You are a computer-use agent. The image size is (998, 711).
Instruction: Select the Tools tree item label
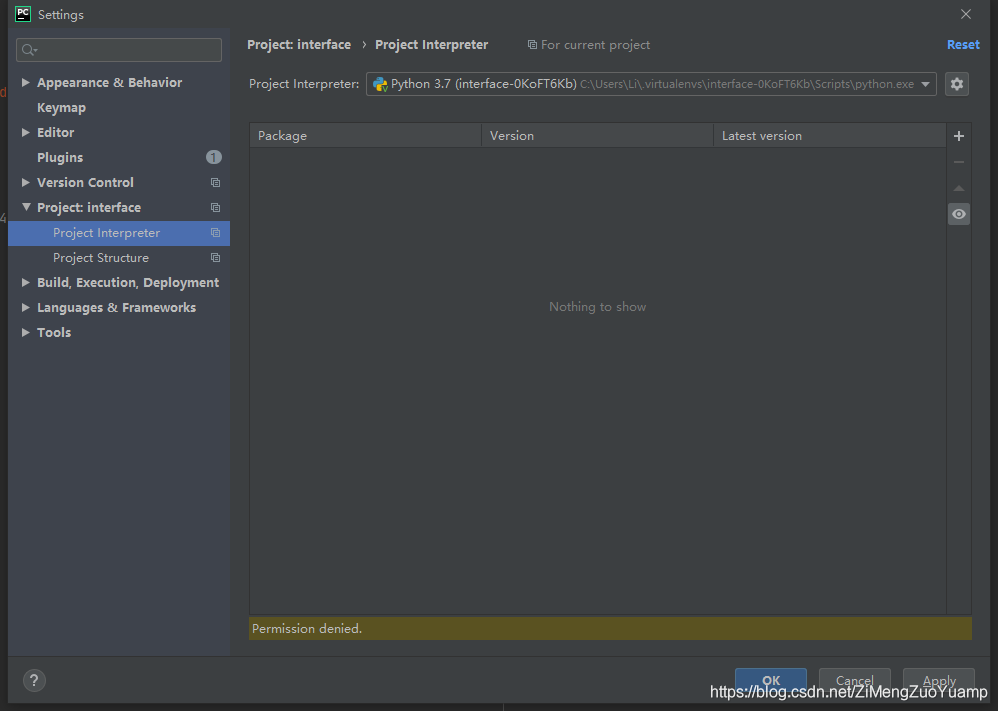[x=54, y=332]
